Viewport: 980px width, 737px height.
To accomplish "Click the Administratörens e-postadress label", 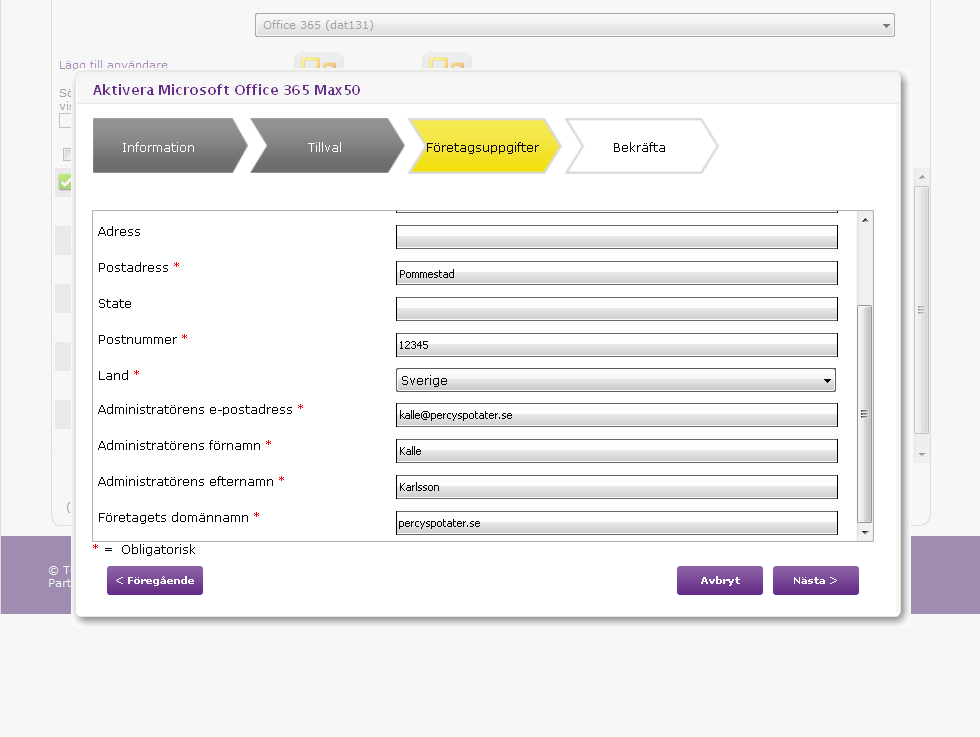I will [195, 409].
